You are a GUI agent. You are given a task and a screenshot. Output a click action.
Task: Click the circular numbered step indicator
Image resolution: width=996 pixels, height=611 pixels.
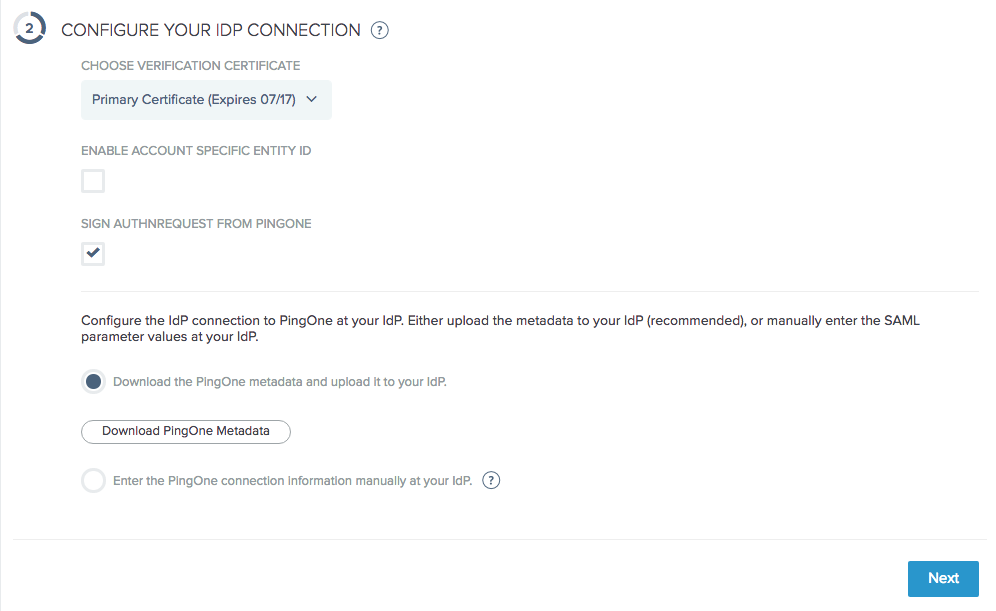pos(29,28)
